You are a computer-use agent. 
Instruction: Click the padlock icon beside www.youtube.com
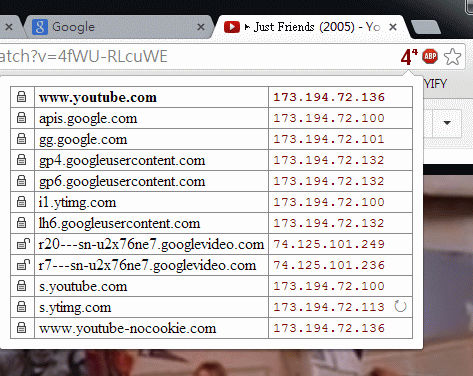click(x=22, y=97)
